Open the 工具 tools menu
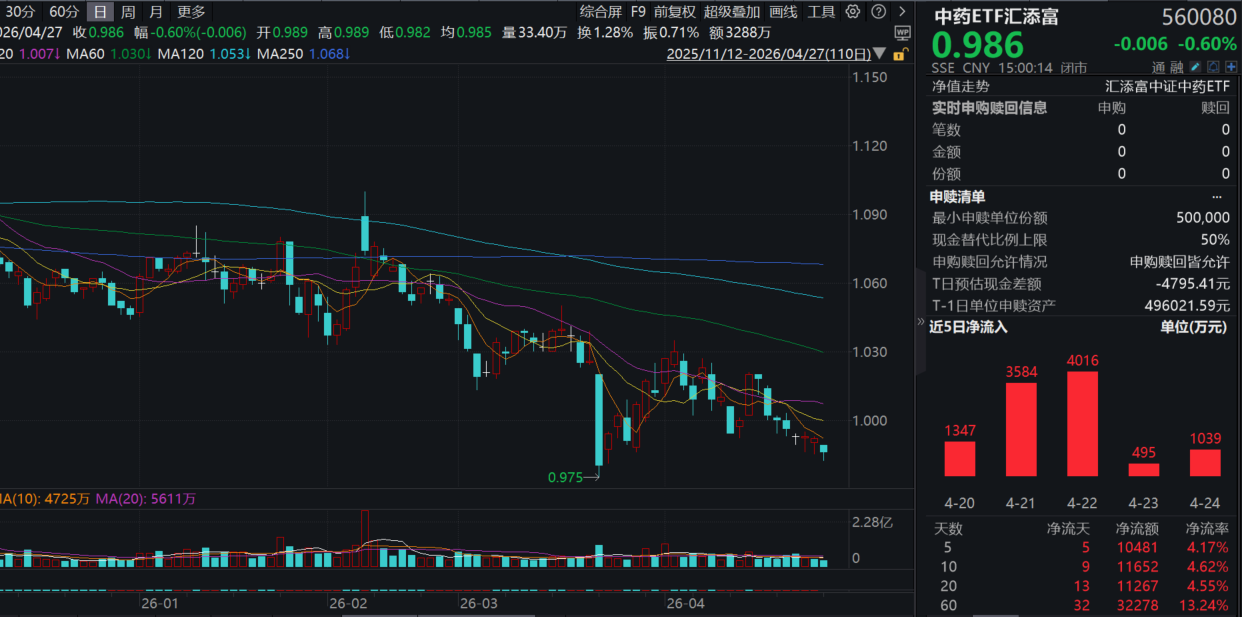Image resolution: width=1242 pixels, height=617 pixels. pyautogui.click(x=822, y=12)
